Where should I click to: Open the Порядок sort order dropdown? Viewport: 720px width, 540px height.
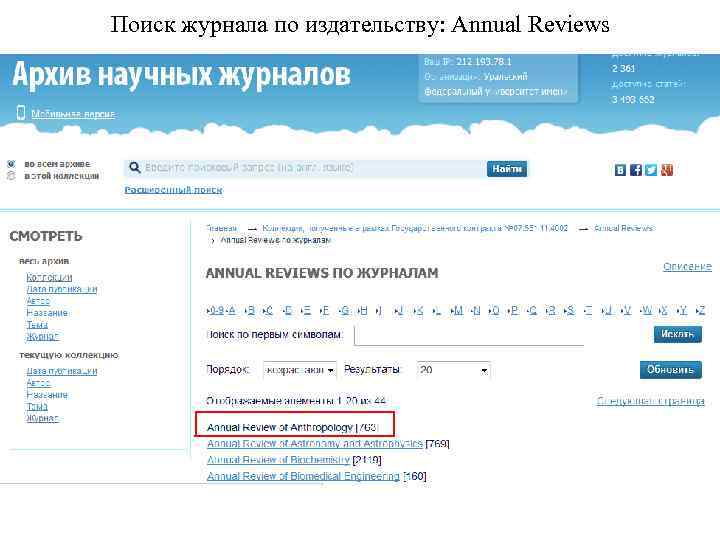(x=300, y=370)
